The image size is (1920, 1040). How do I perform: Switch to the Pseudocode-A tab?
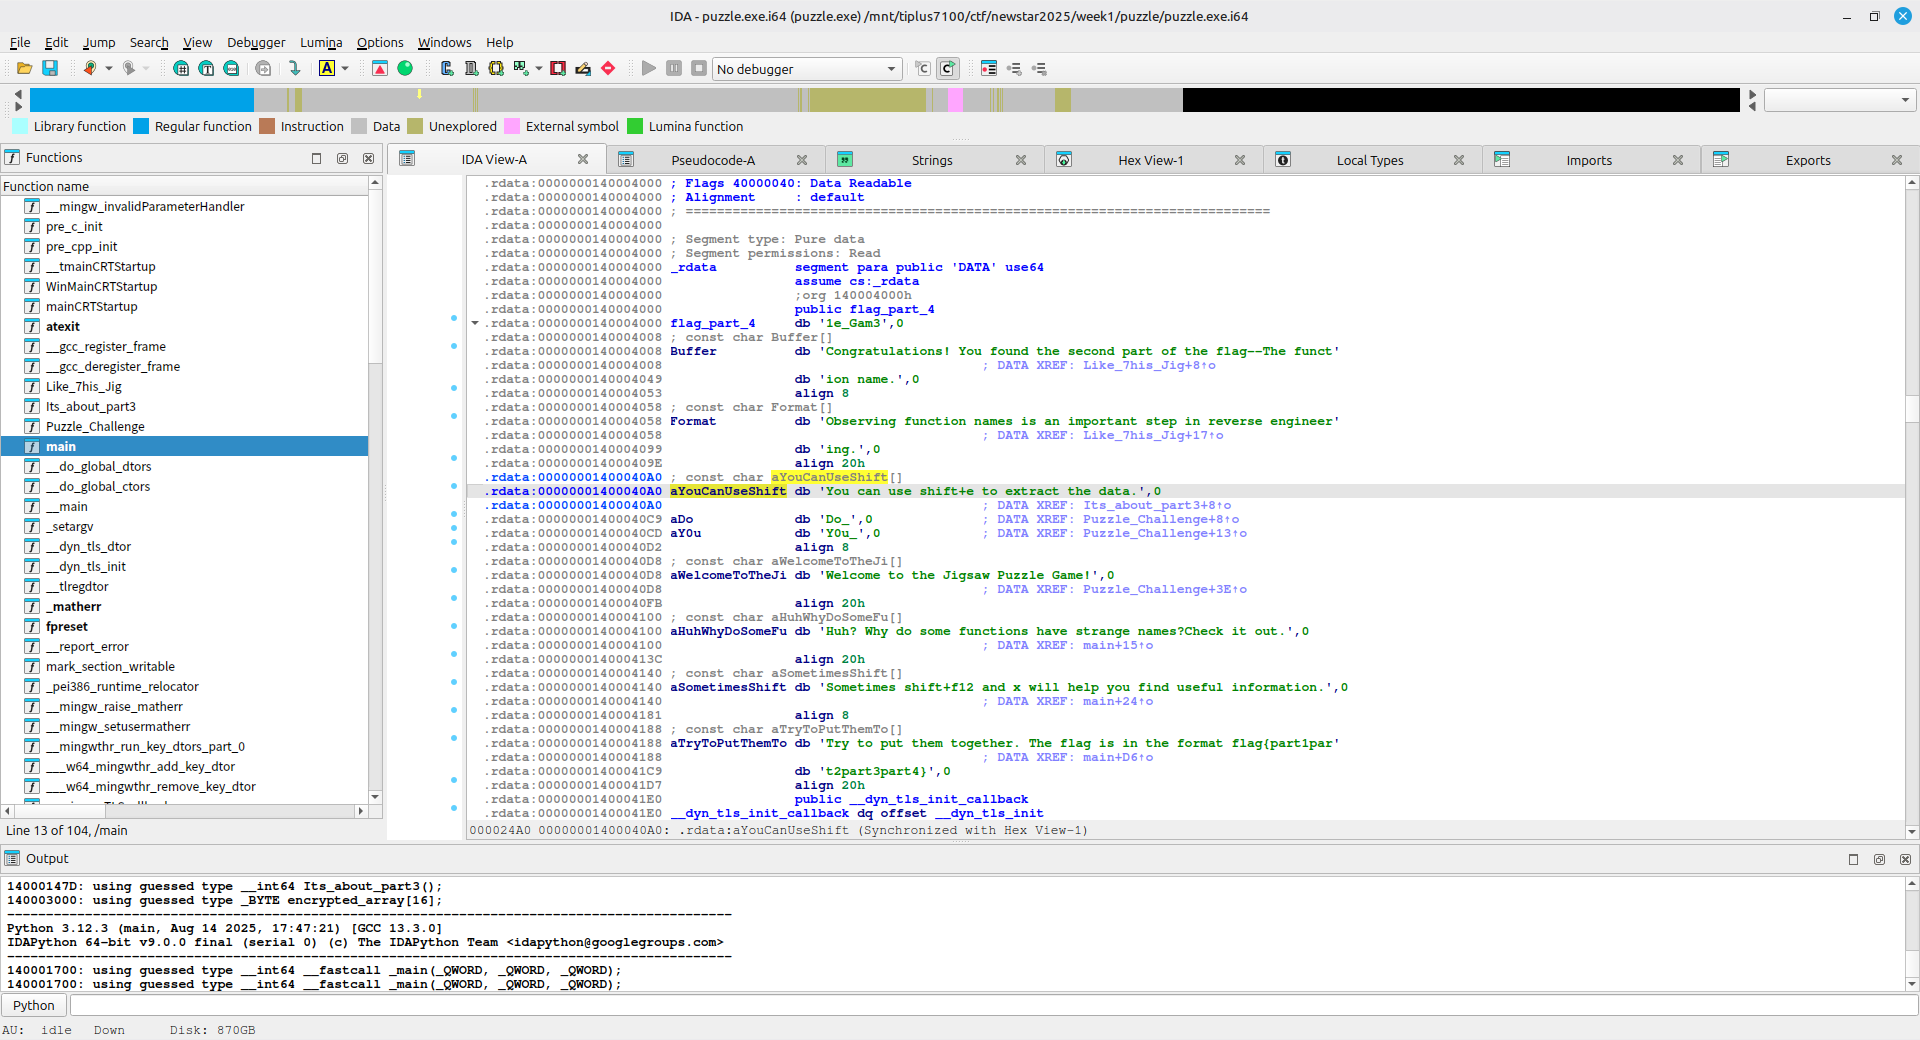pos(712,160)
